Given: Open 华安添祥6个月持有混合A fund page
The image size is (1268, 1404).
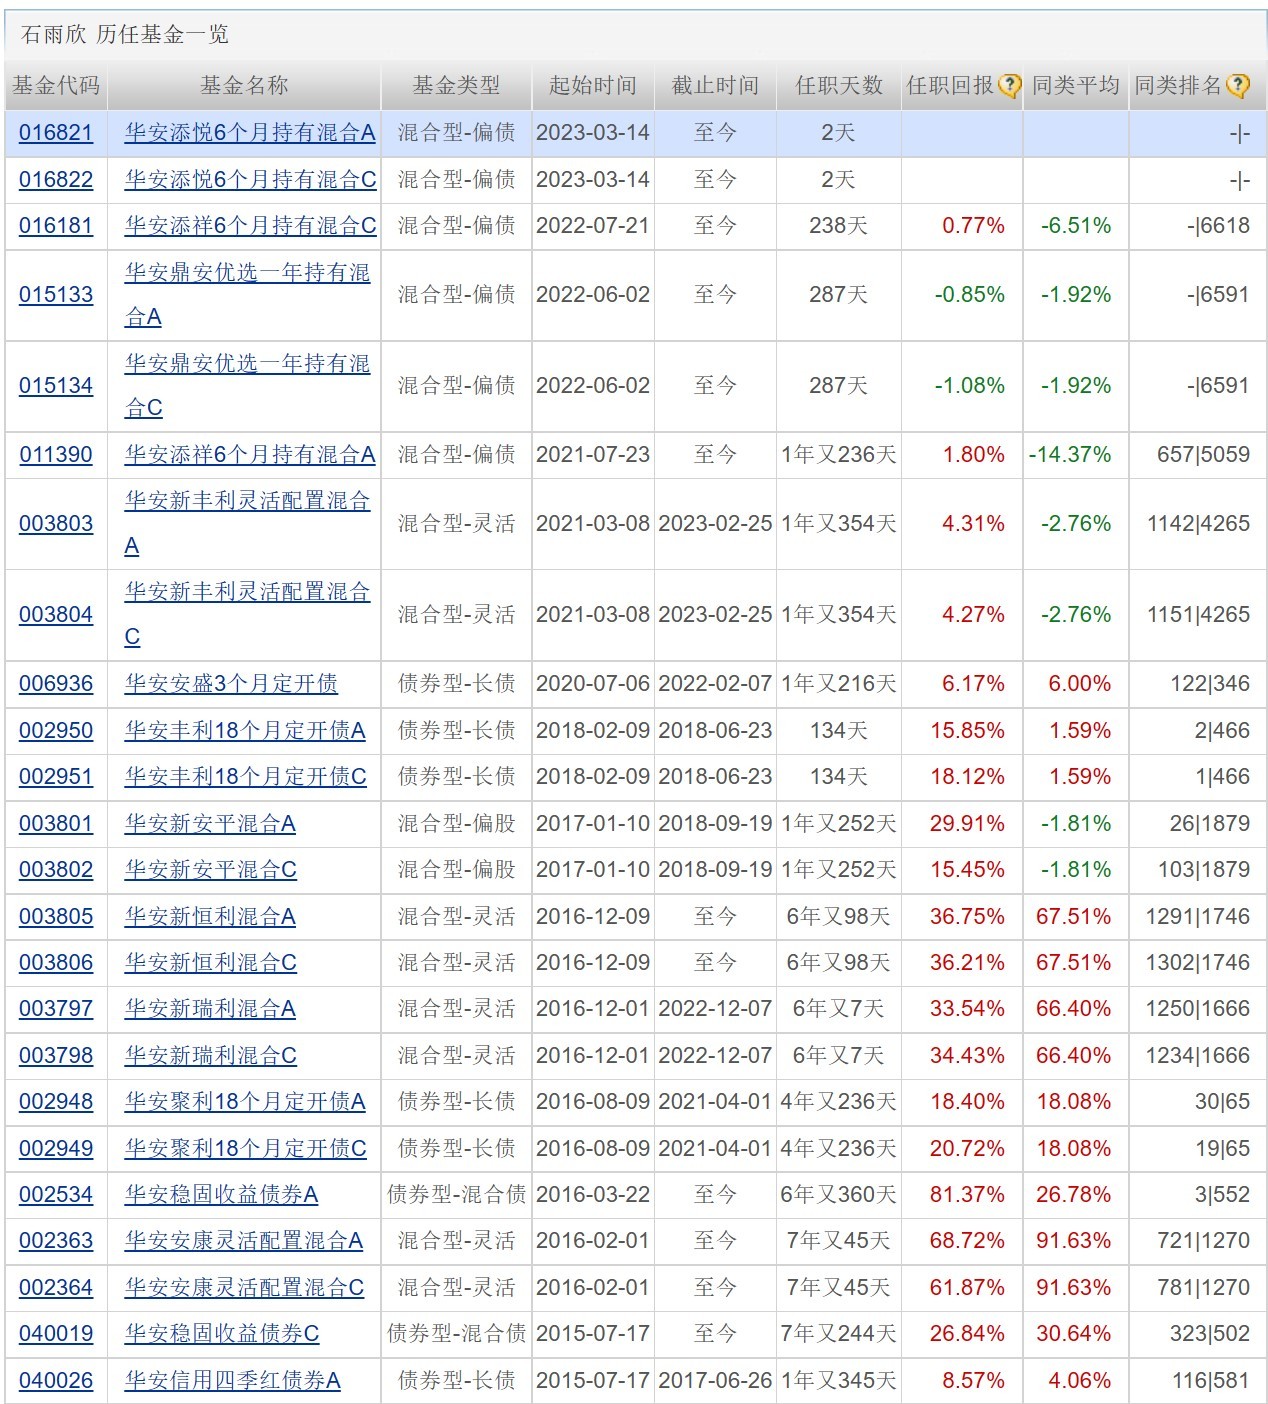Looking at the screenshot, I should 250,455.
